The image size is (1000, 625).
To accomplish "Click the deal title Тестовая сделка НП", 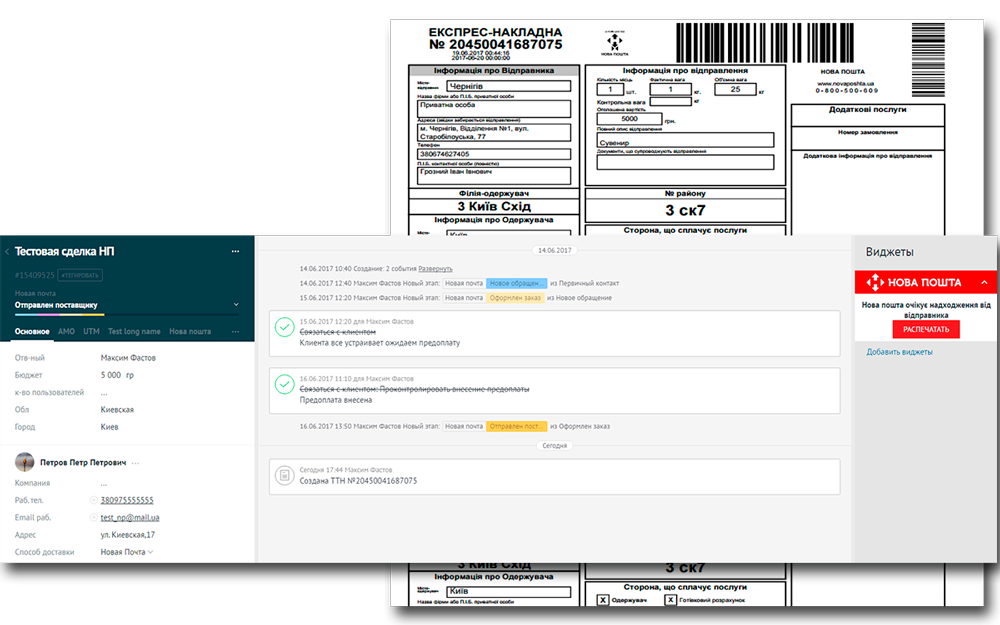I will (64, 251).
